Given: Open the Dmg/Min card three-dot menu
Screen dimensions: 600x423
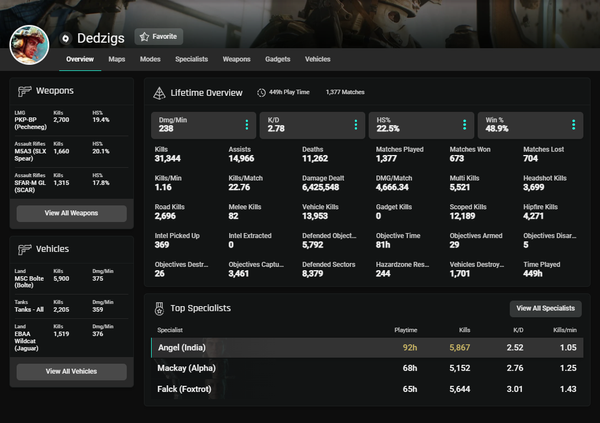Looking at the screenshot, I should [247, 125].
